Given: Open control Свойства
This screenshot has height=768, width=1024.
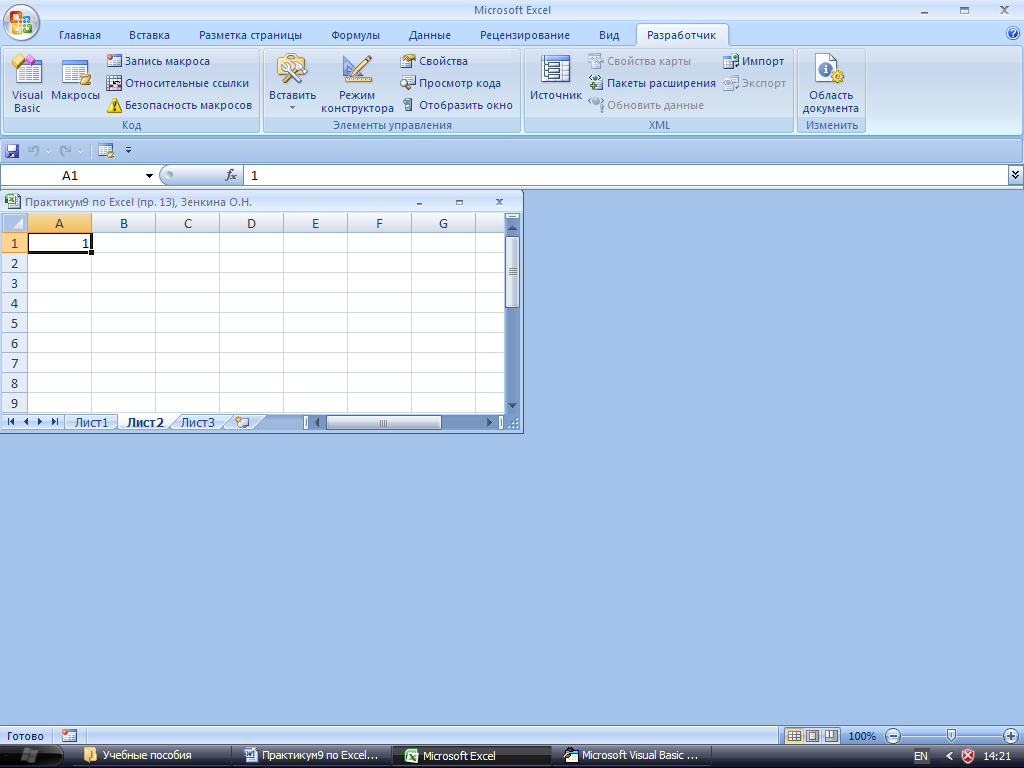Looking at the screenshot, I should coord(434,61).
